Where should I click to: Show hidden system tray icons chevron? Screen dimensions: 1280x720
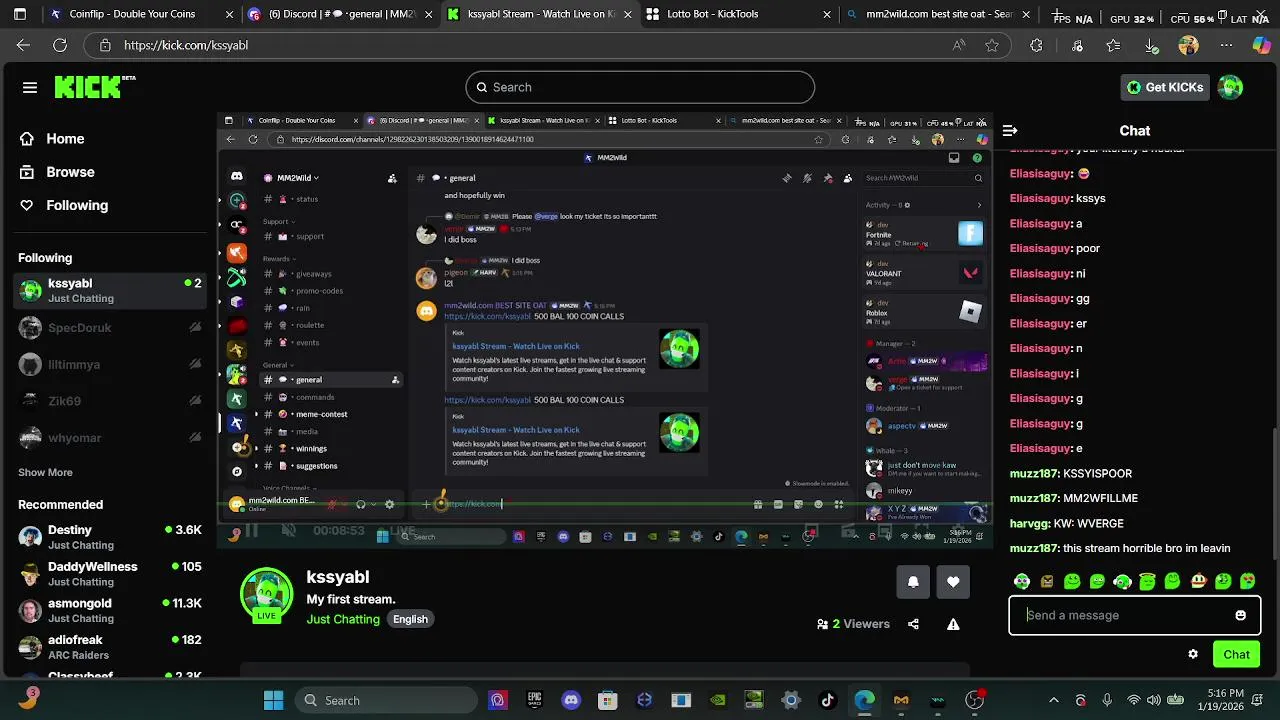coord(1053,700)
